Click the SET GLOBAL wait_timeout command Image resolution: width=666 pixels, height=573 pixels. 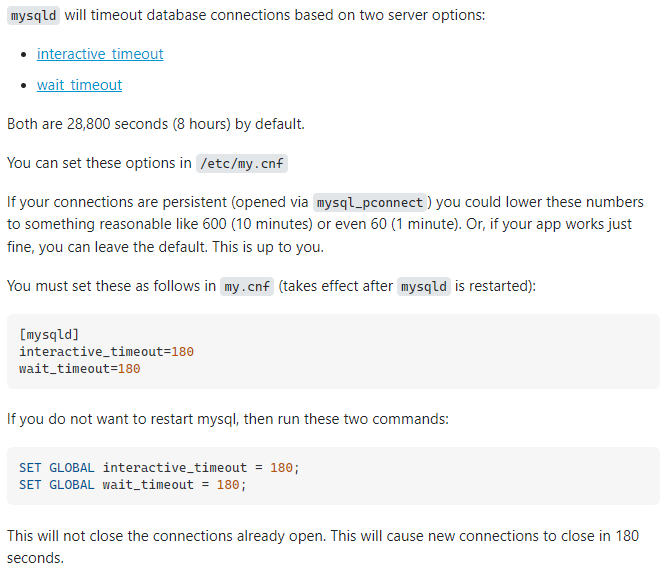(x=132, y=484)
